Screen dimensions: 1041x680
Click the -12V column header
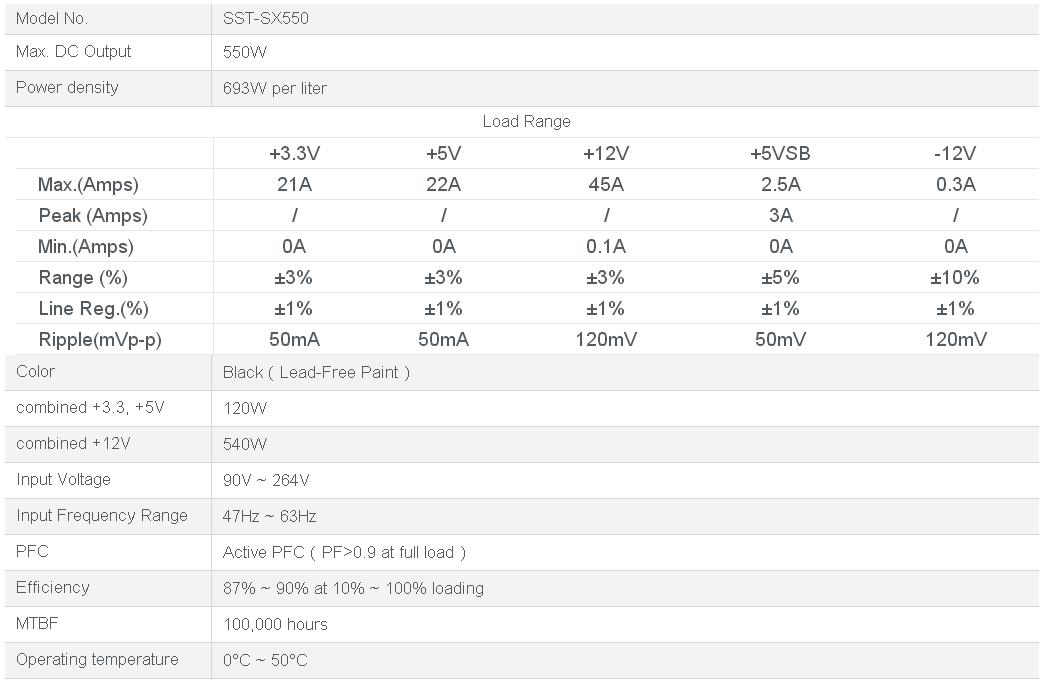pyautogui.click(x=955, y=153)
